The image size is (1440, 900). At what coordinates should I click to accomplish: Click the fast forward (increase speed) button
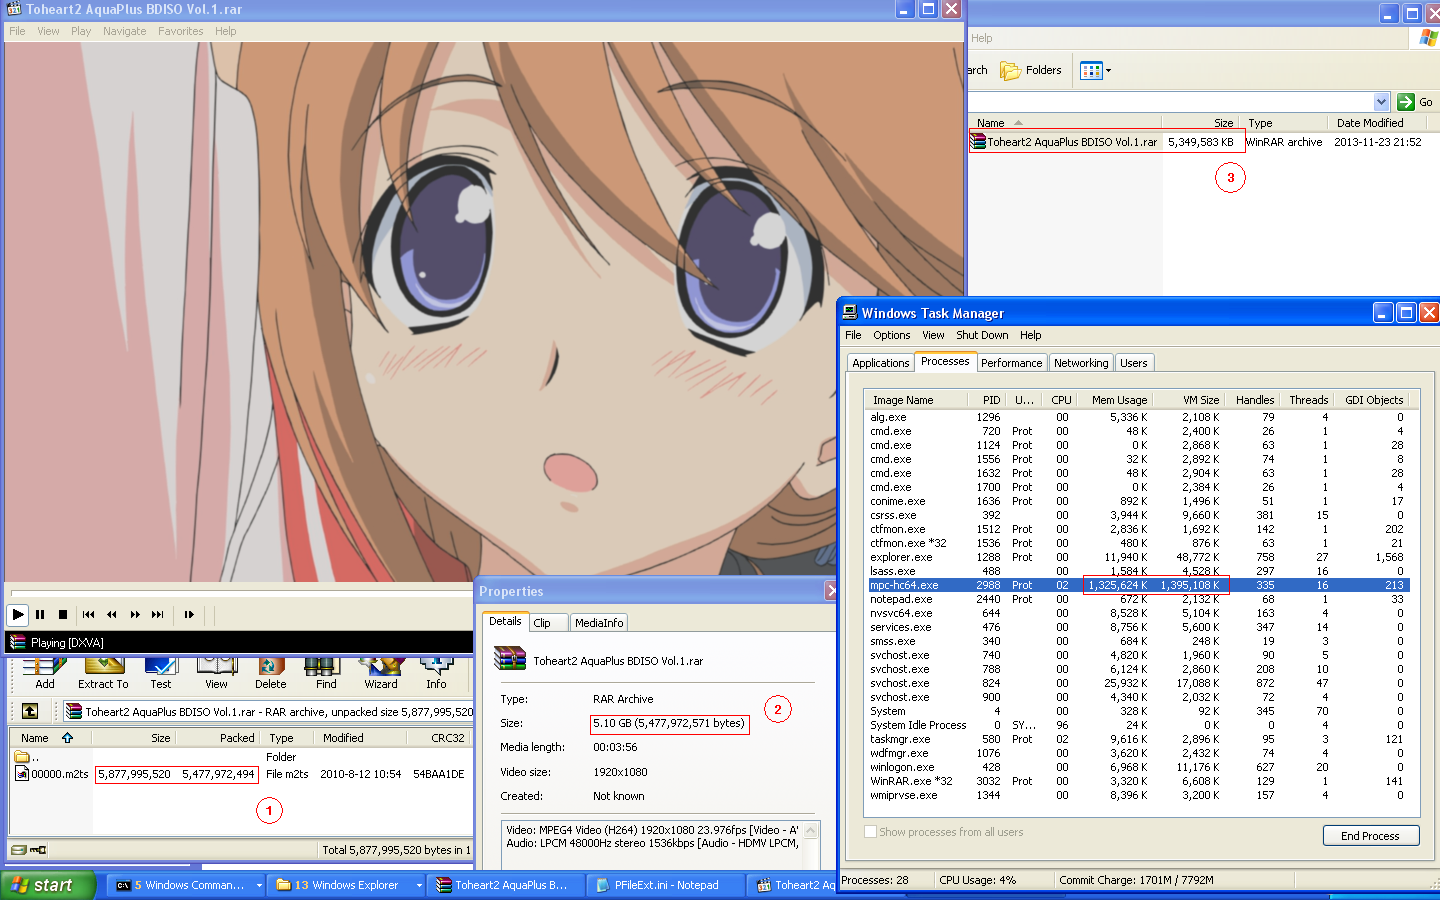[x=135, y=614]
